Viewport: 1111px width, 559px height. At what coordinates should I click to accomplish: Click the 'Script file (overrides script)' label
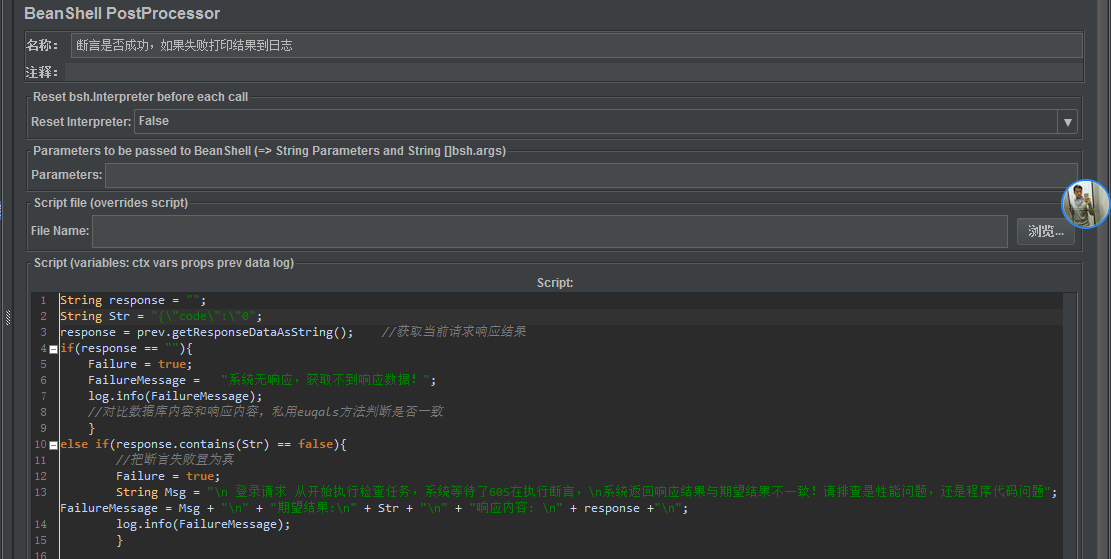tap(111, 203)
